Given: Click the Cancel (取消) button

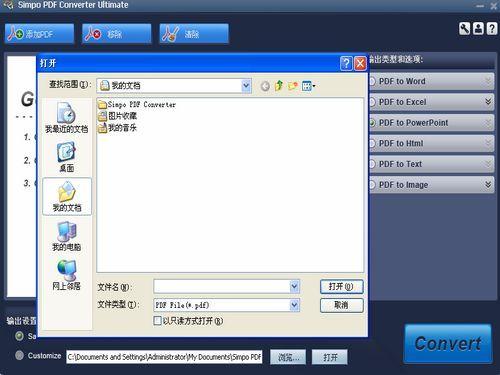Looking at the screenshot, I should (x=341, y=305).
